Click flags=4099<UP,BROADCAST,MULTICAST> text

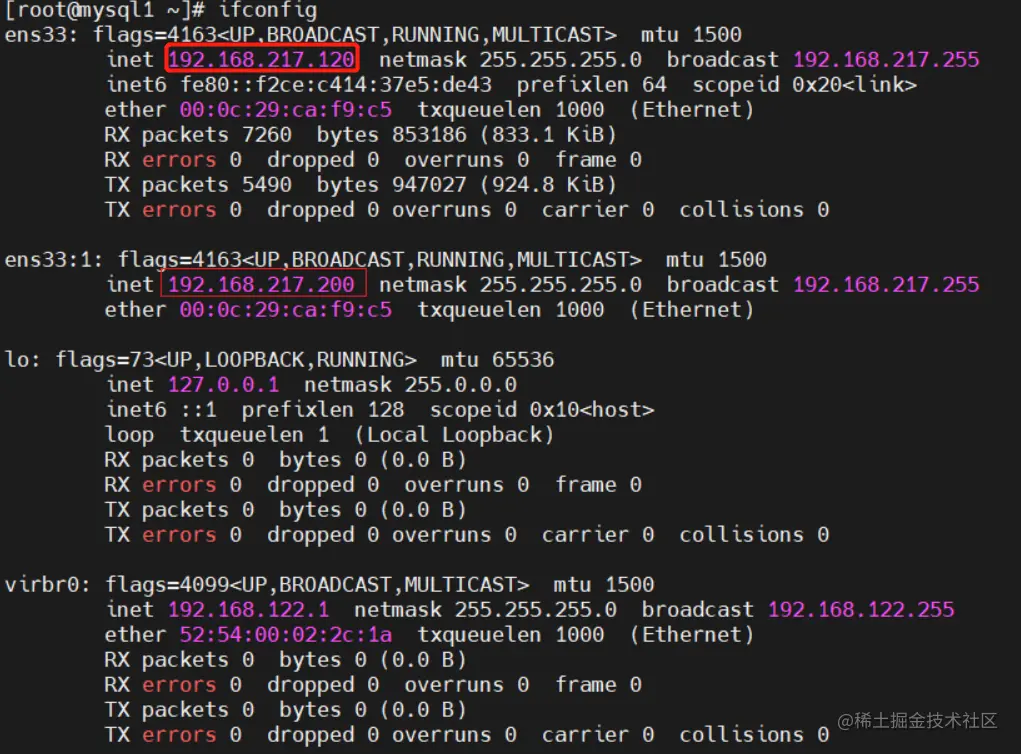click(x=317, y=585)
